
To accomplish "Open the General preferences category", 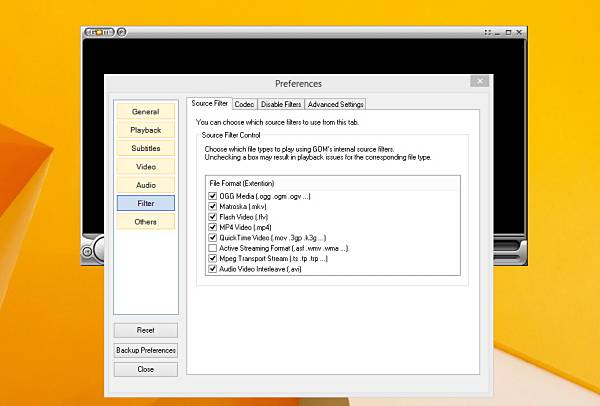I will 145,111.
